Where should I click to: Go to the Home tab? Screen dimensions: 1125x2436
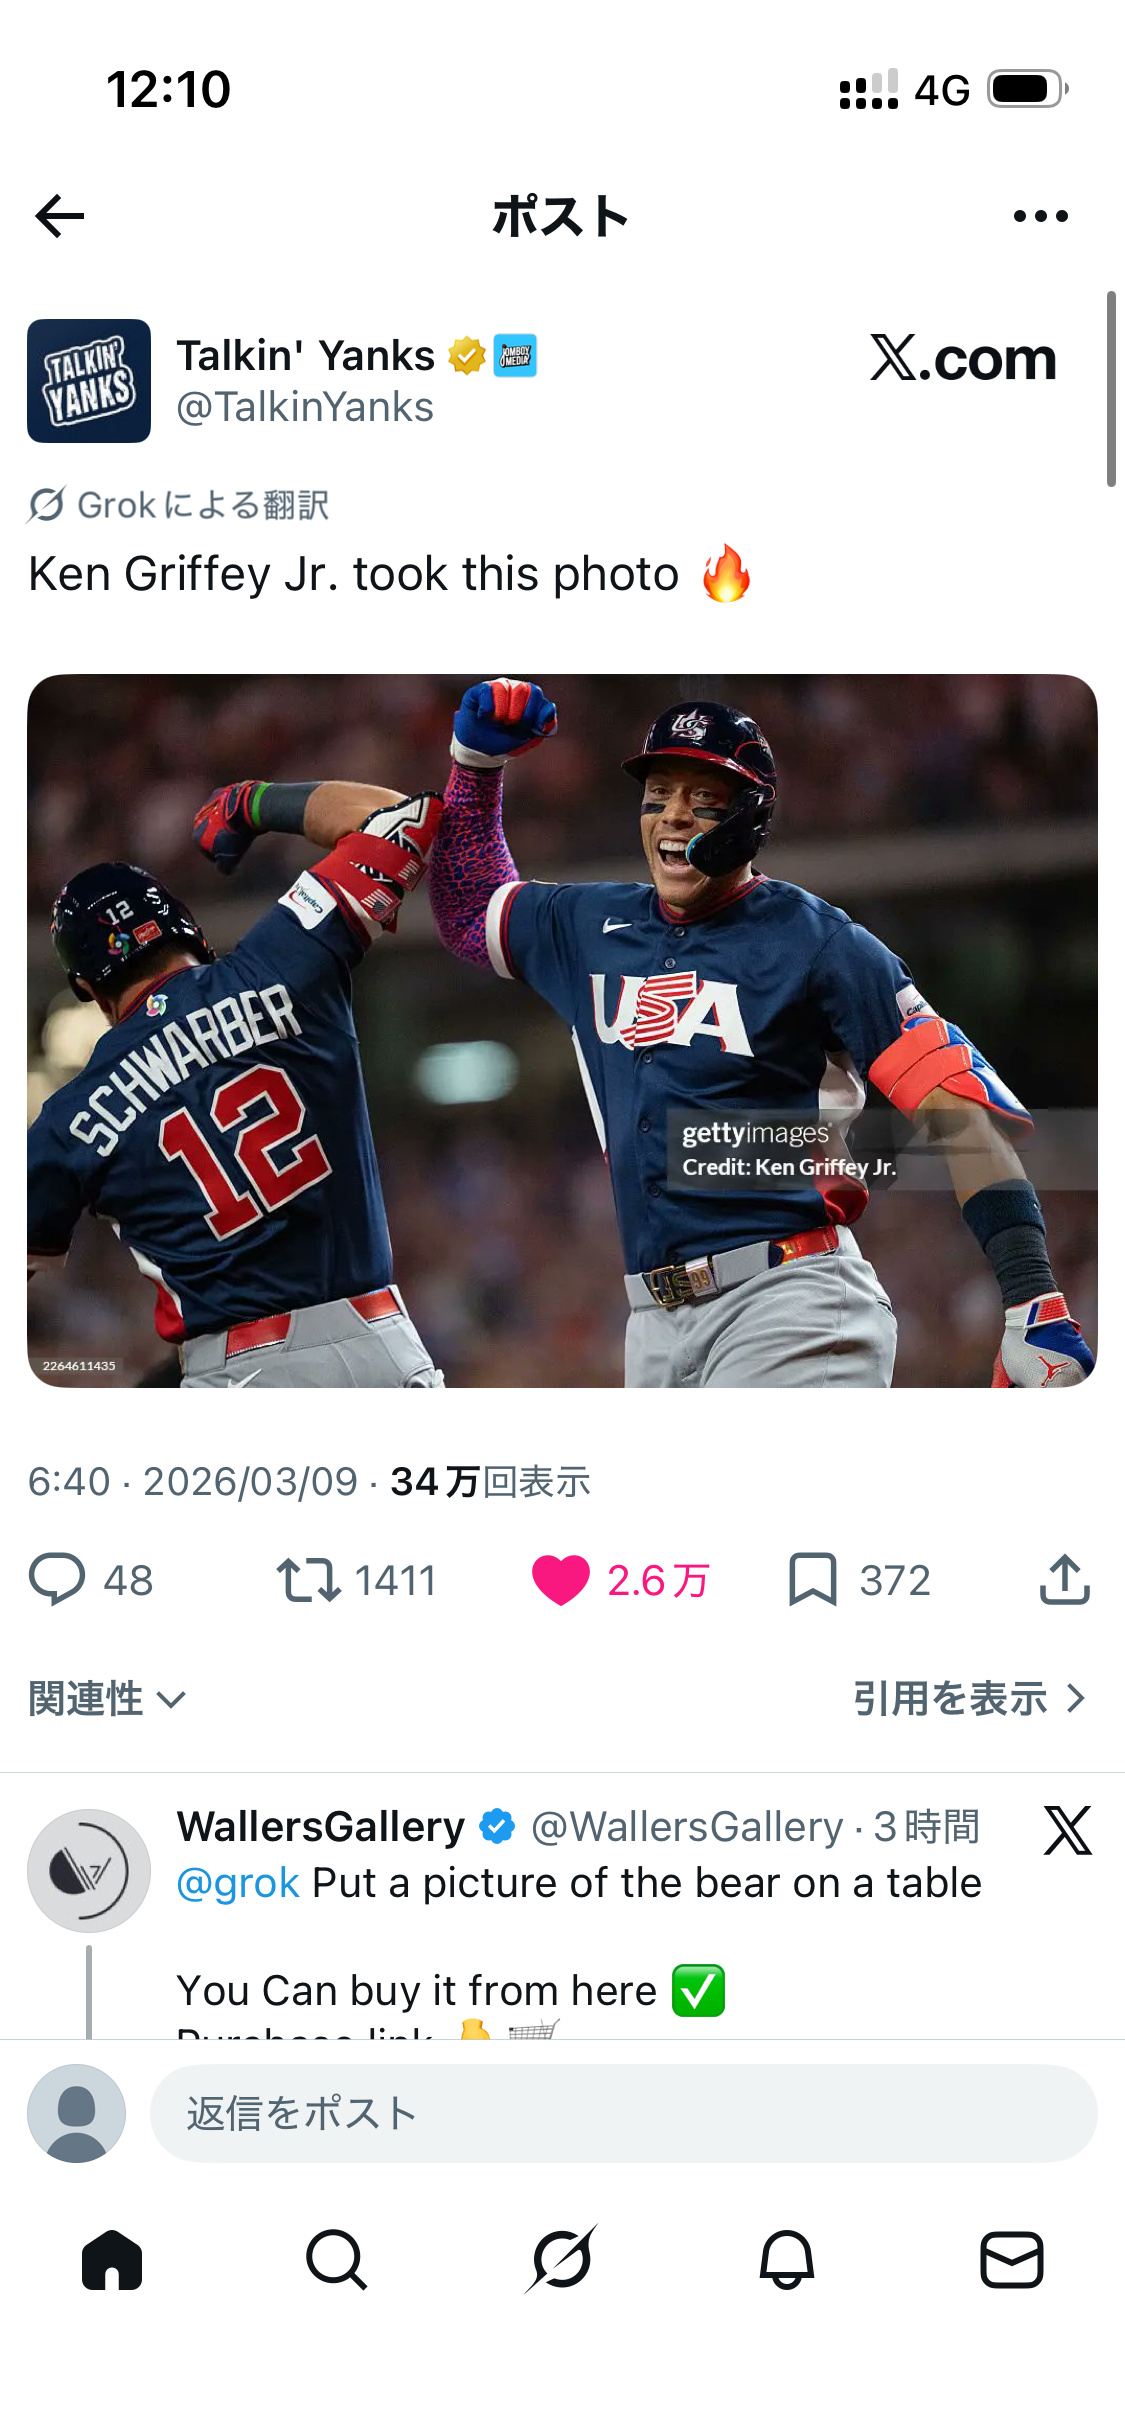click(112, 2260)
